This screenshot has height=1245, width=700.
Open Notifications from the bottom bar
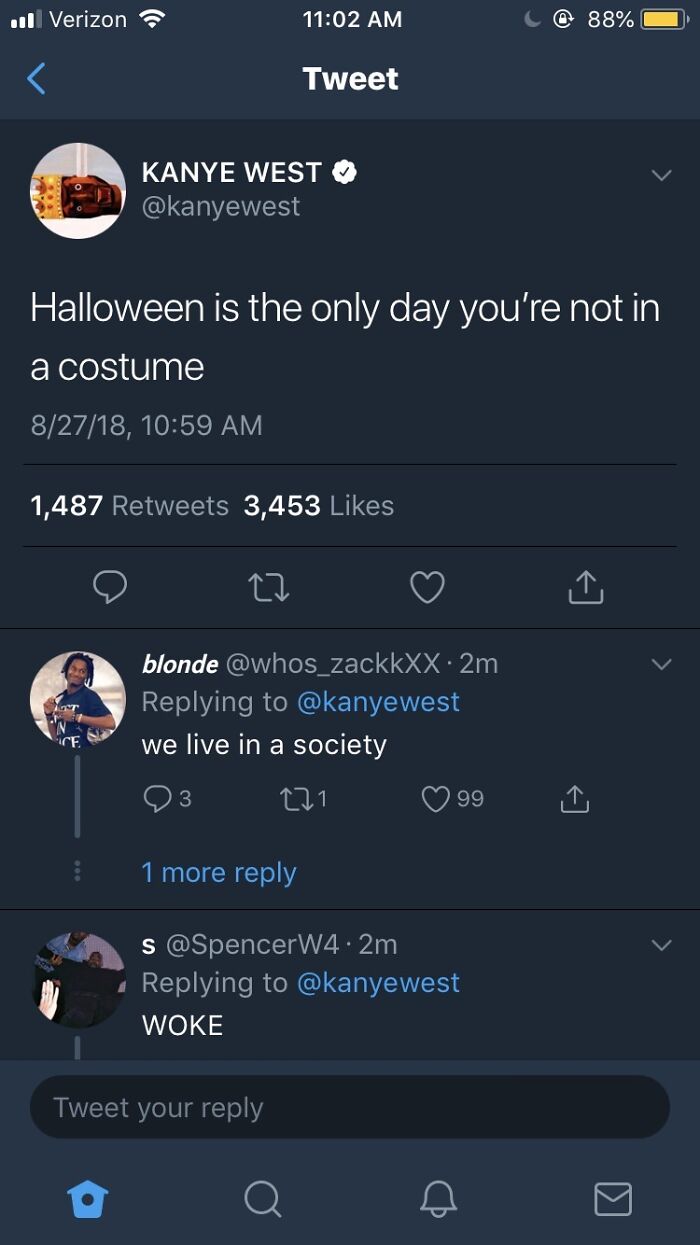(x=437, y=1199)
